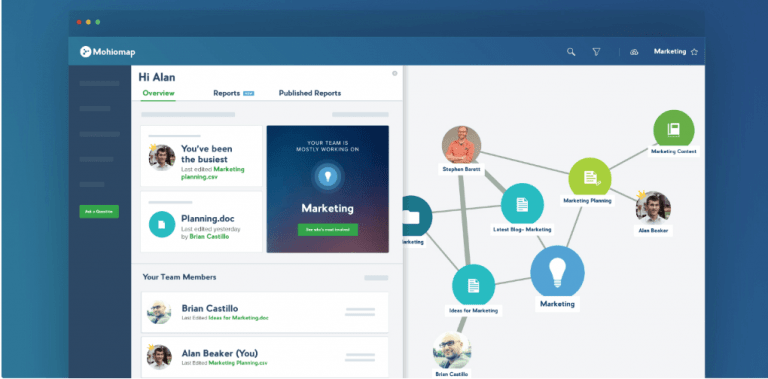Open the Latest Blog- Marketing node
This screenshot has width=768, height=379.
coord(522,205)
